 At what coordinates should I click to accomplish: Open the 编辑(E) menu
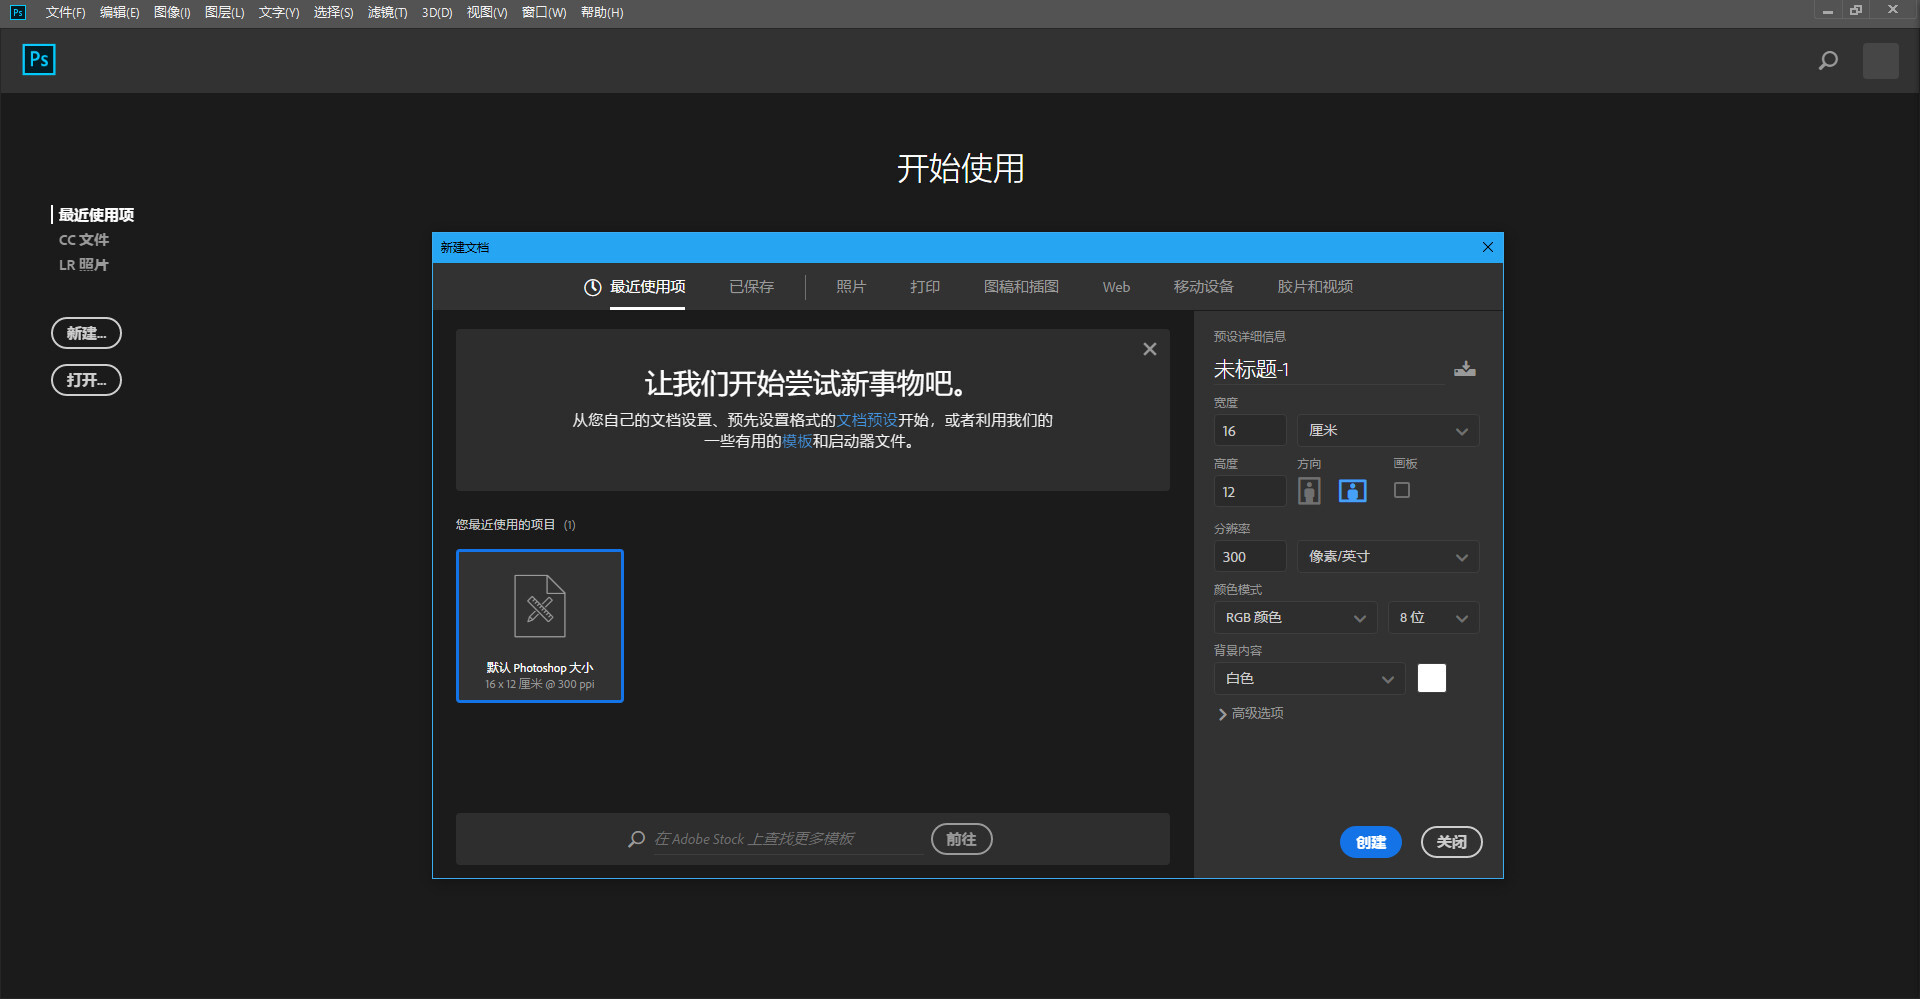click(119, 12)
